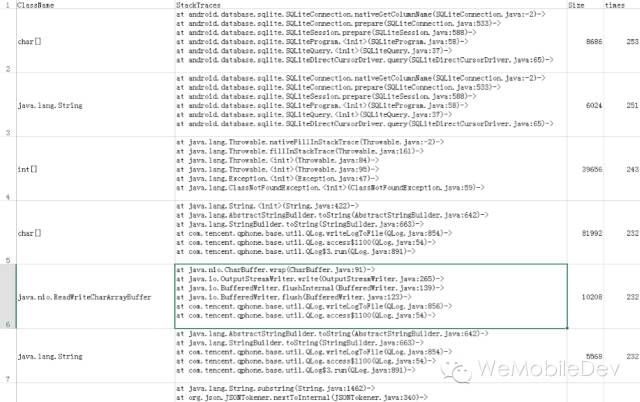Select the stack trace cell with JSONTokener.nextToInternal
The width and height of the screenshot is (640, 402).
tap(371, 393)
